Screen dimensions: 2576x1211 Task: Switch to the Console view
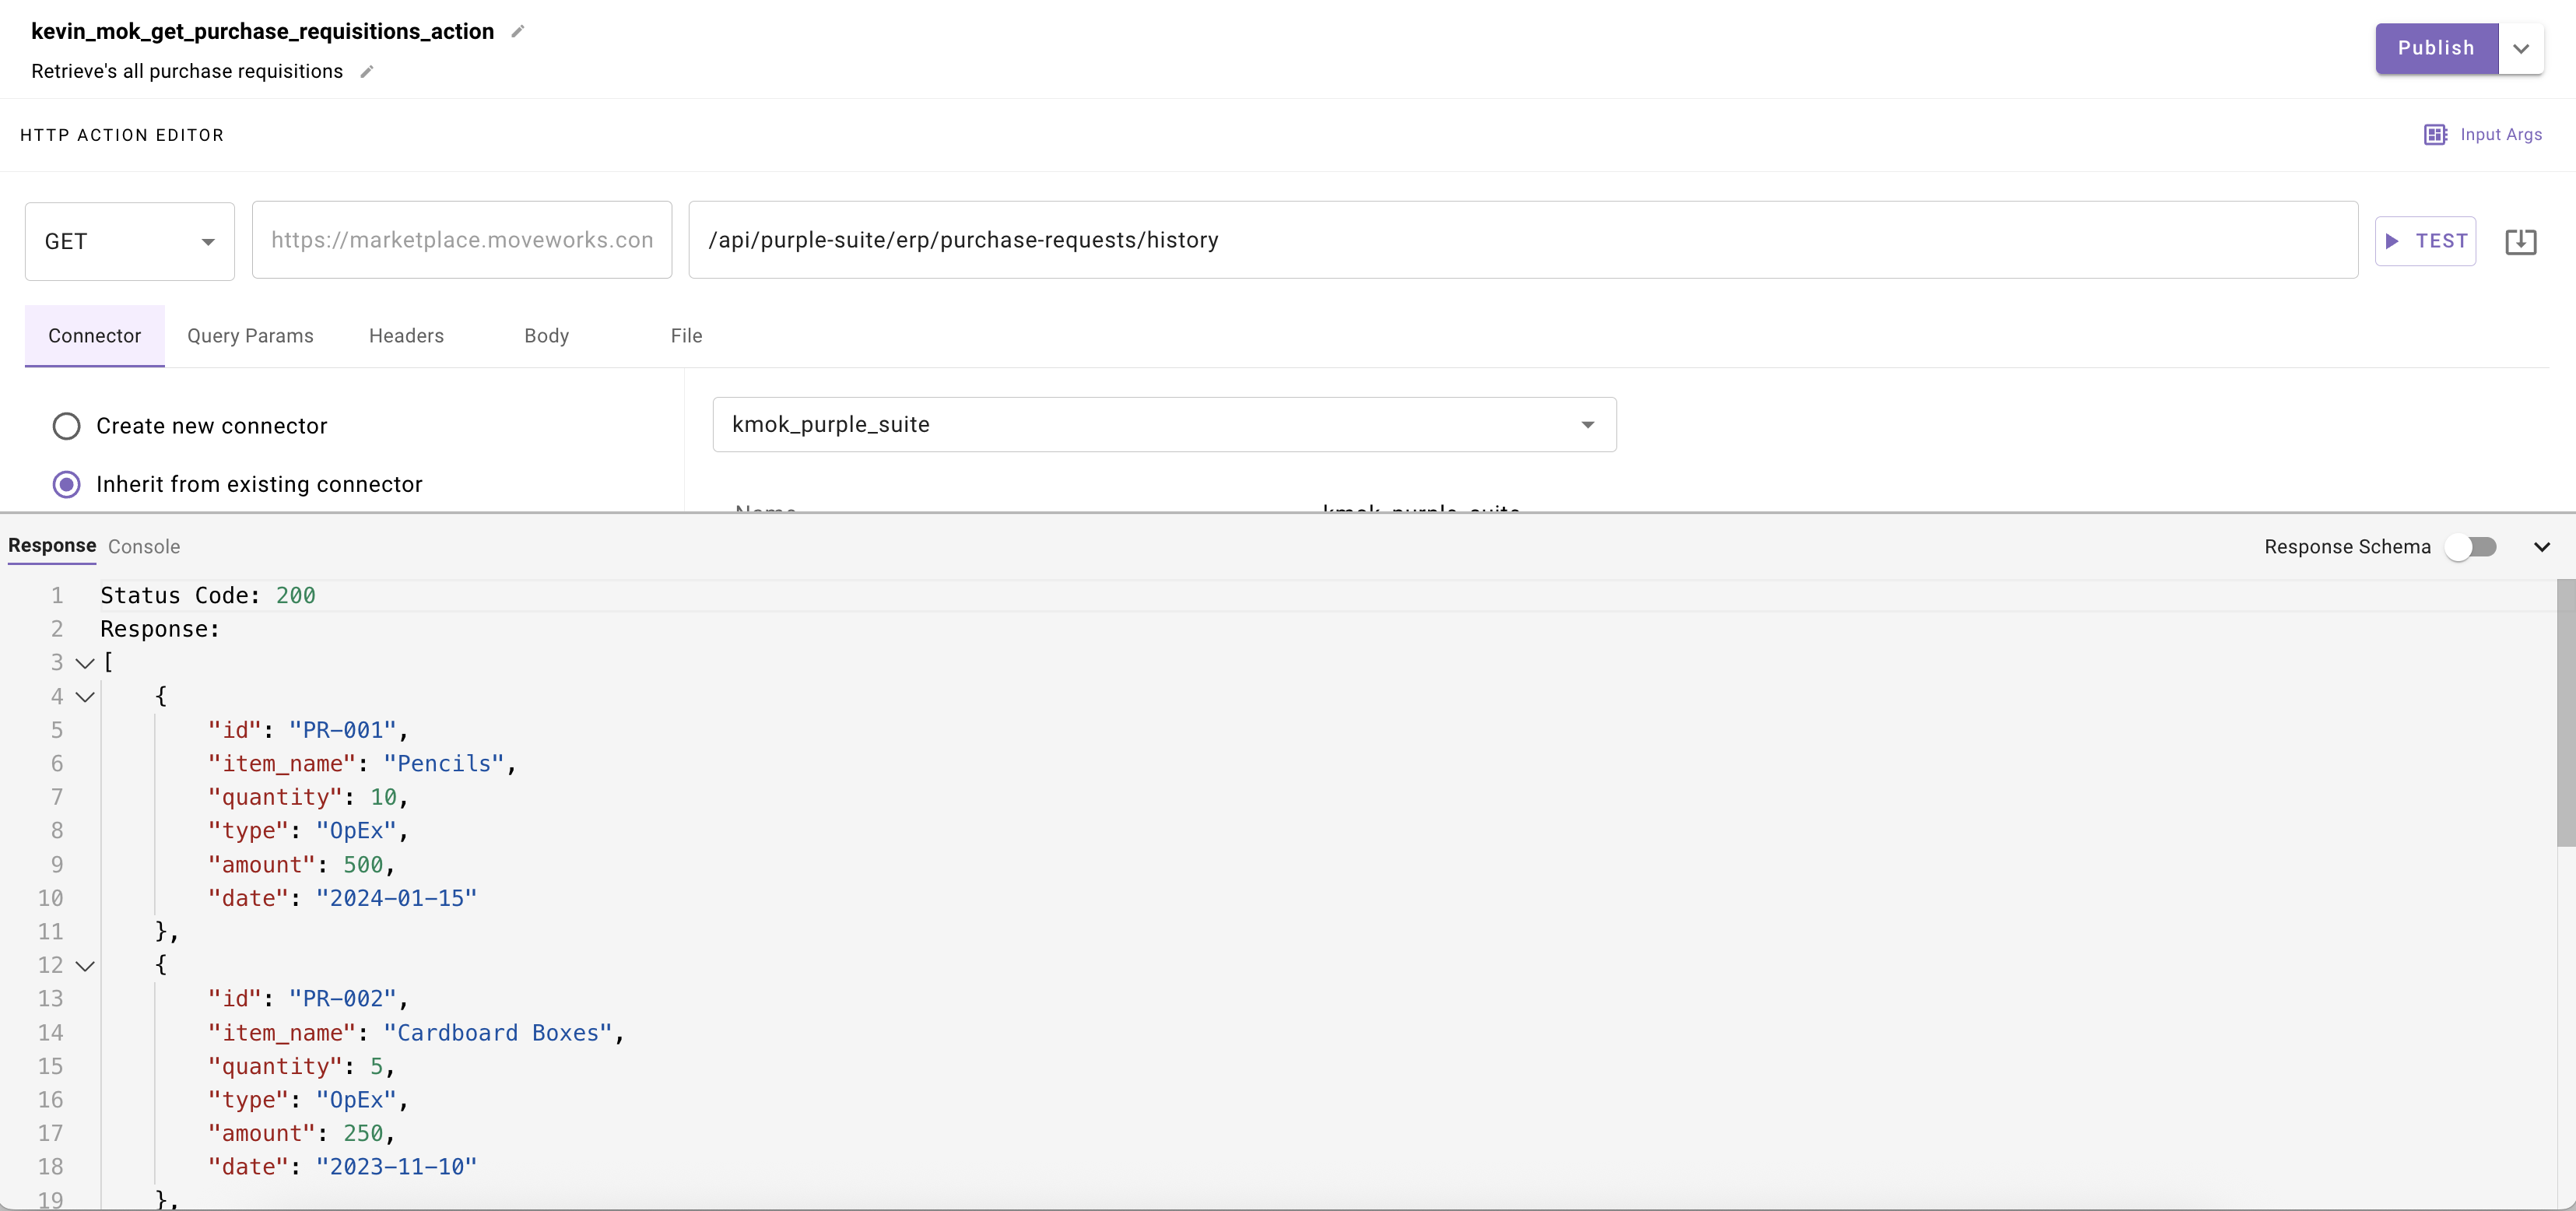point(144,547)
